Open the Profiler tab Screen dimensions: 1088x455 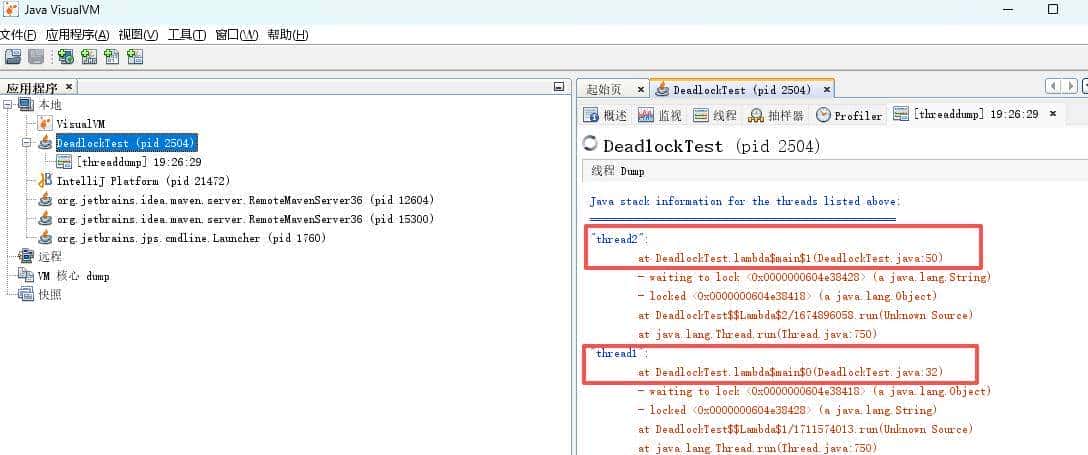(849, 116)
